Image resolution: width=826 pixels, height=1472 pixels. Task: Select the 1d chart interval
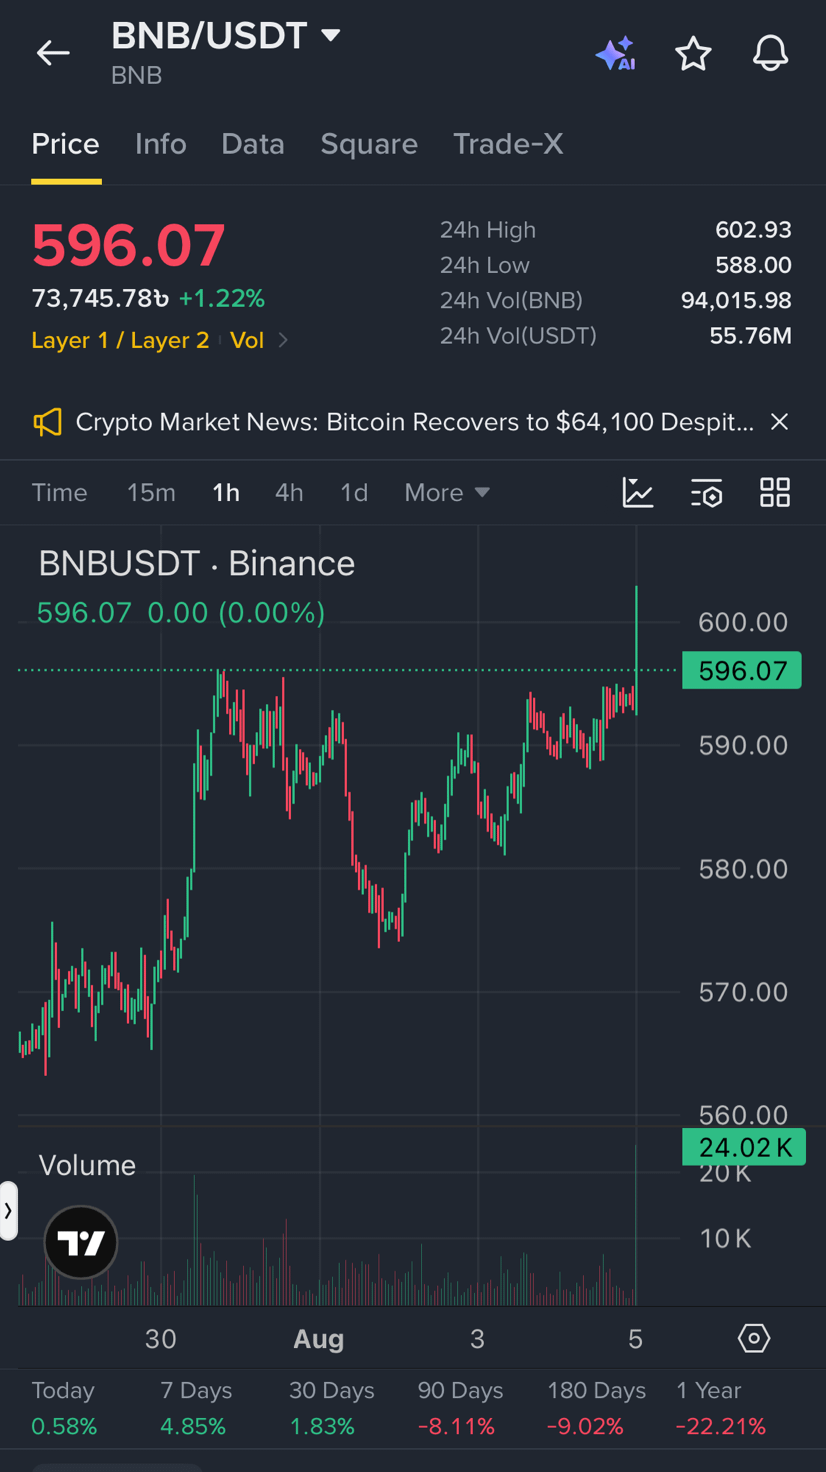pos(354,492)
